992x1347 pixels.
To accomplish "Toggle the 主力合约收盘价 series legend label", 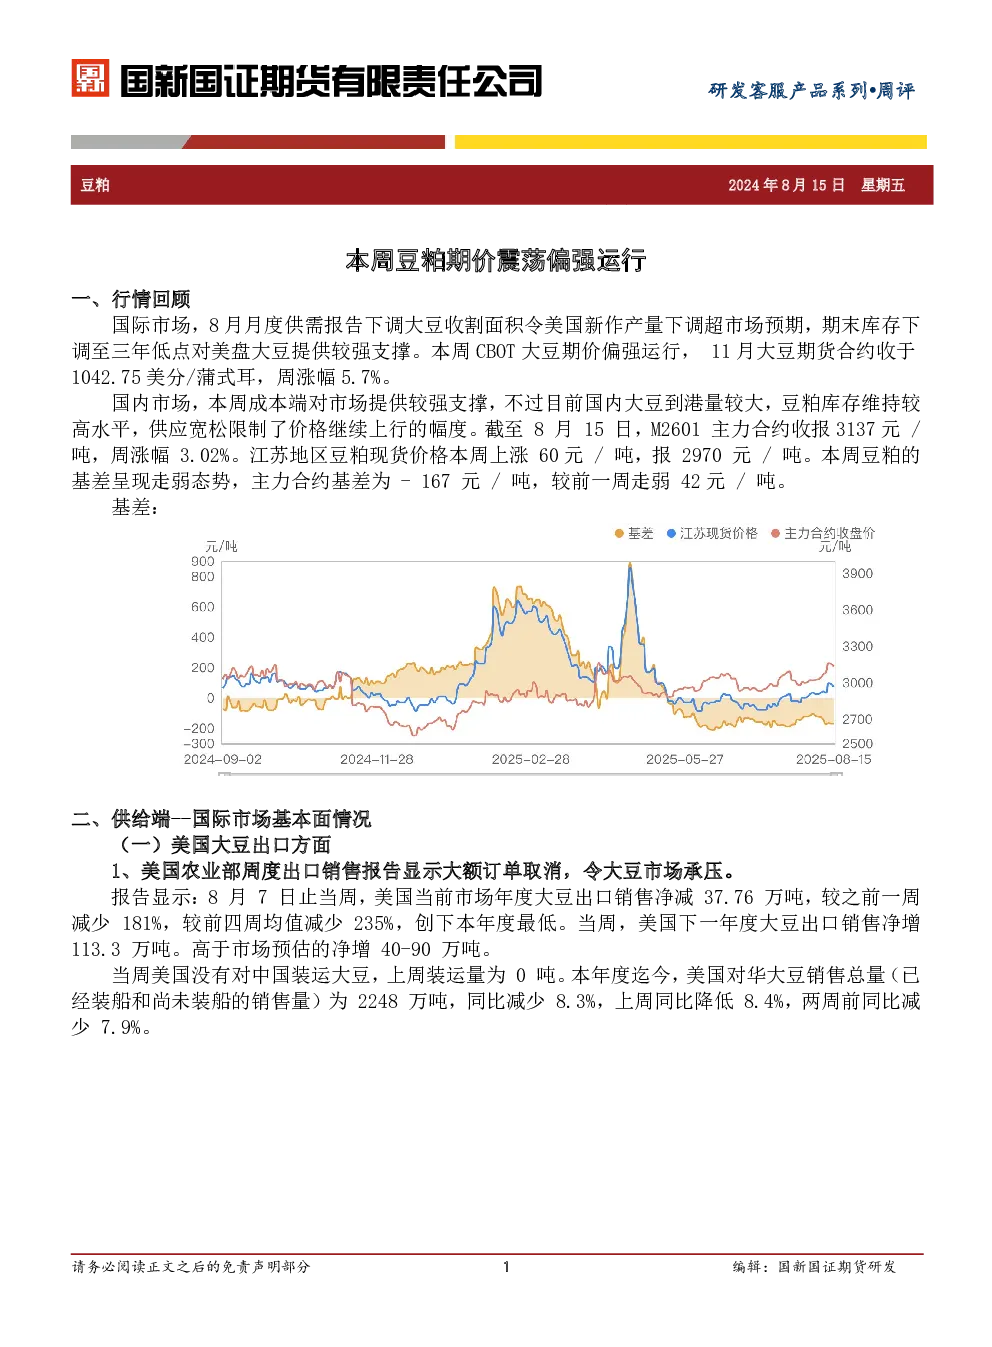I will 829,534.
